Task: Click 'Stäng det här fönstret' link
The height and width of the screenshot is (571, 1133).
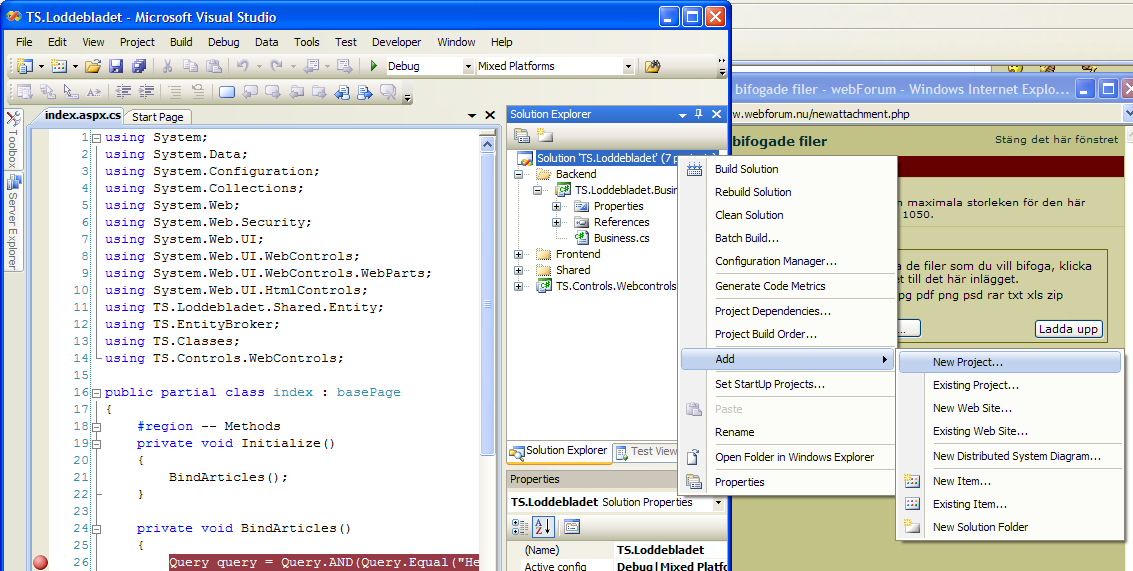Action: point(1056,139)
